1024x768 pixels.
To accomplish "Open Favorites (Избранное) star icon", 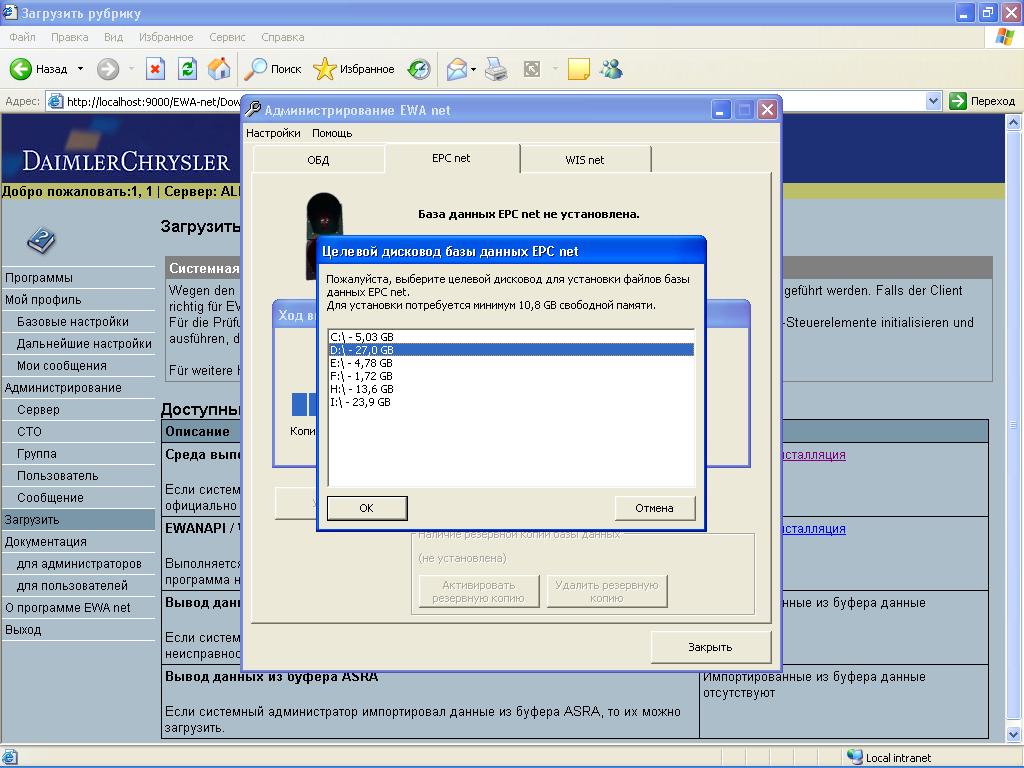I will (x=325, y=69).
